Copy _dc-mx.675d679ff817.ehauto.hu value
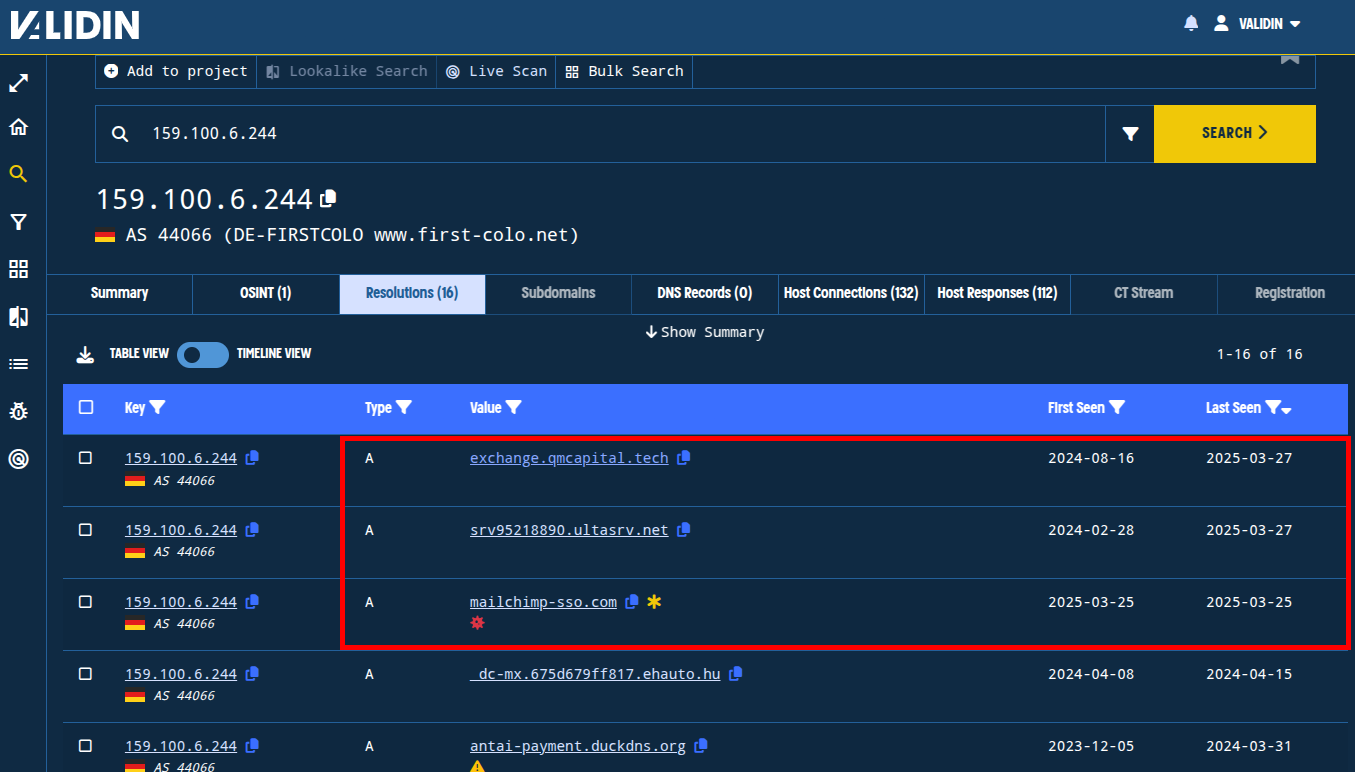Viewport: 1355px width, 772px height. point(736,674)
